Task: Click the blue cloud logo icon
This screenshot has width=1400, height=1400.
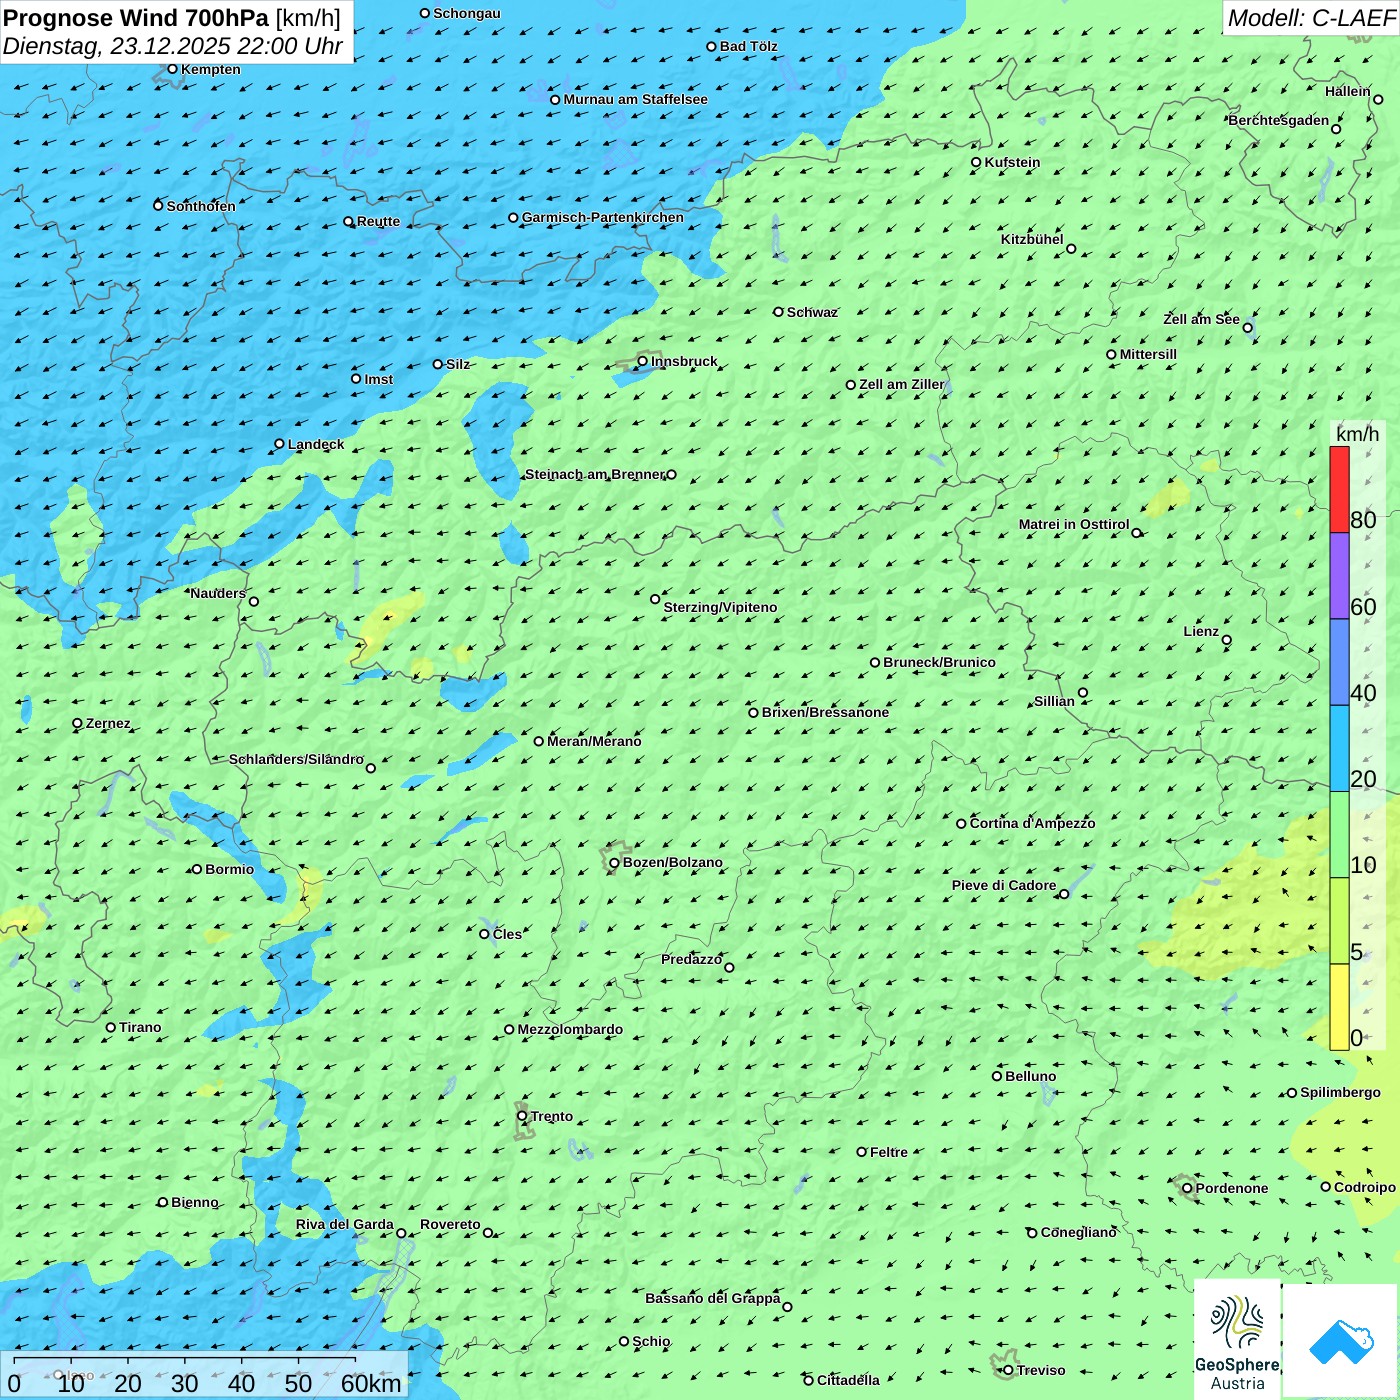Action: [x=1340, y=1341]
